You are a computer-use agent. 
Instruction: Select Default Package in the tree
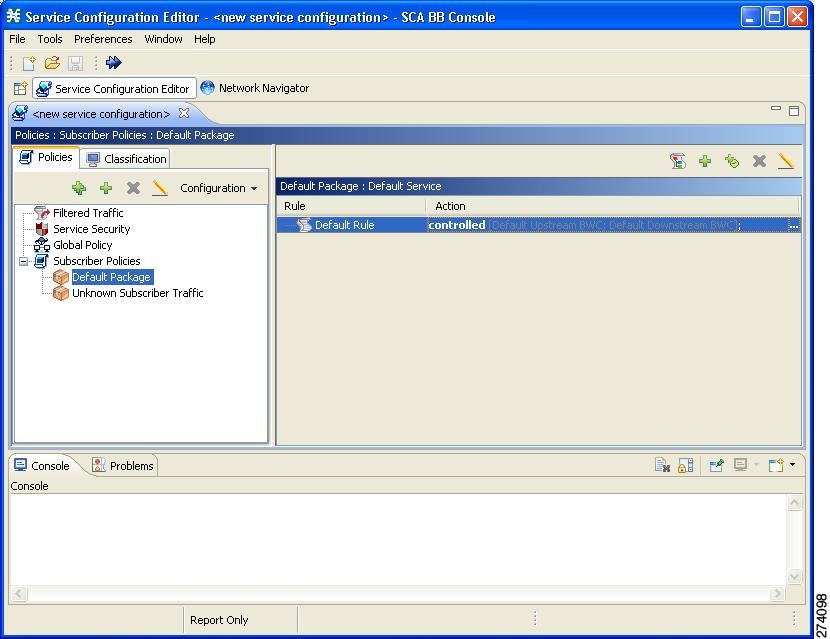(111, 277)
